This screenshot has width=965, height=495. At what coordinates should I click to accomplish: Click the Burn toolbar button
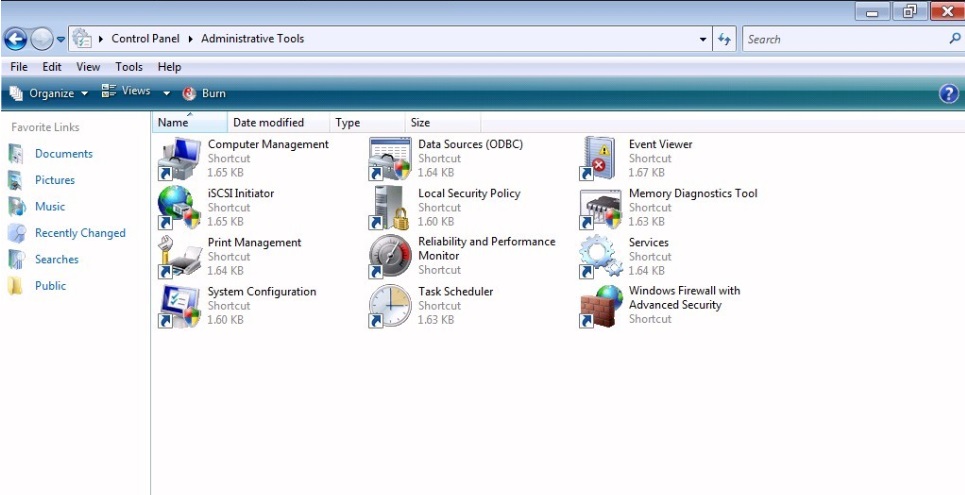point(204,93)
